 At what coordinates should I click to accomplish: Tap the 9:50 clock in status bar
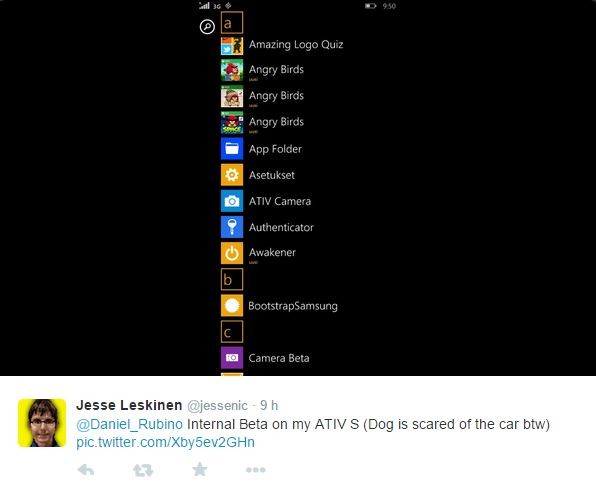click(x=389, y=6)
